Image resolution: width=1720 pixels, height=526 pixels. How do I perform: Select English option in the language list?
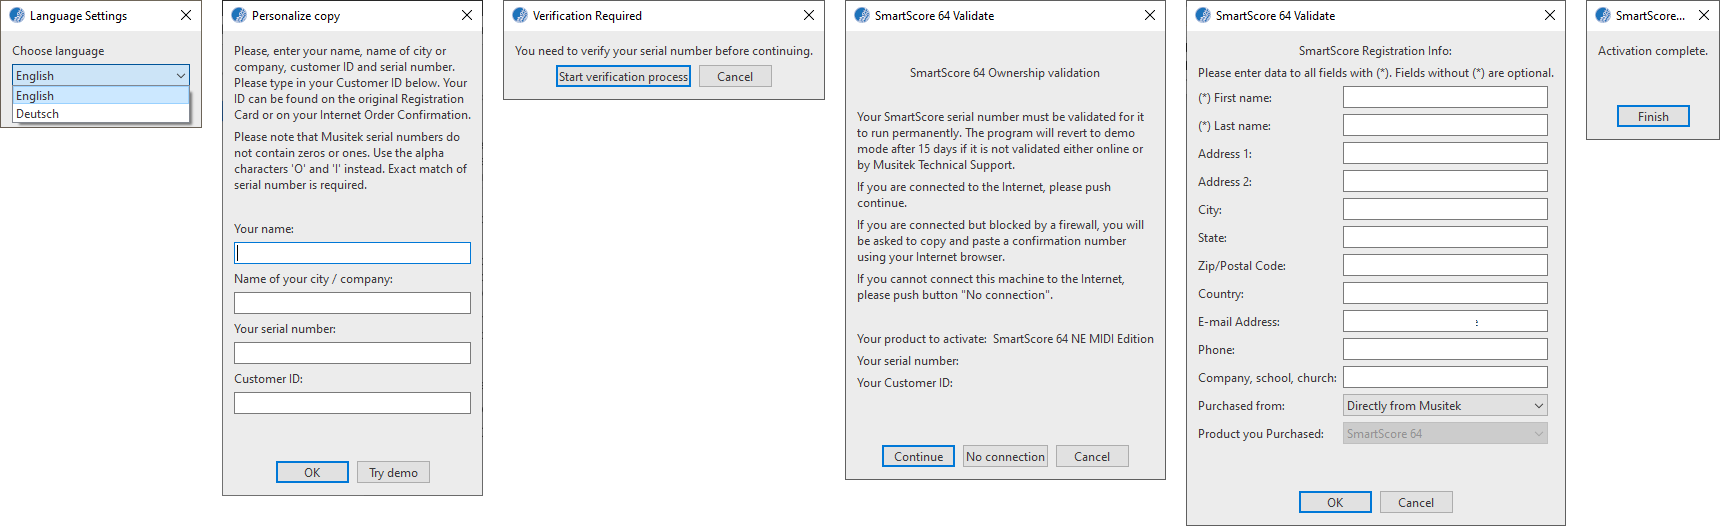[x=101, y=96]
